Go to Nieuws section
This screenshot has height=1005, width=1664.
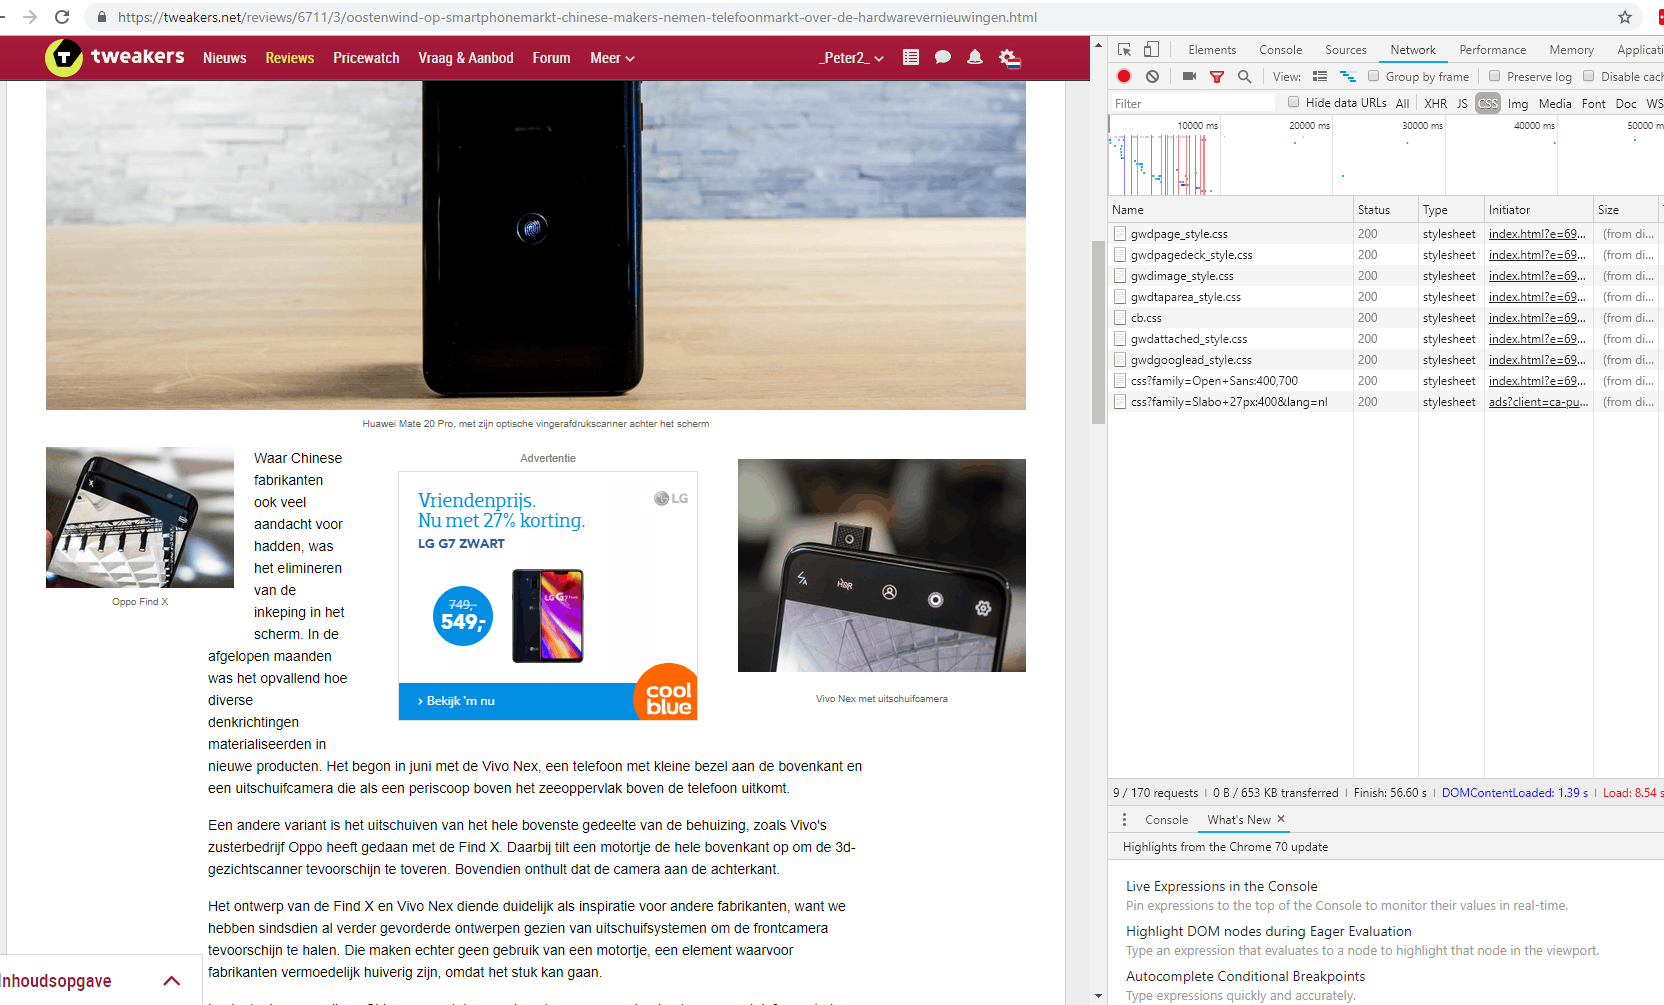point(225,58)
